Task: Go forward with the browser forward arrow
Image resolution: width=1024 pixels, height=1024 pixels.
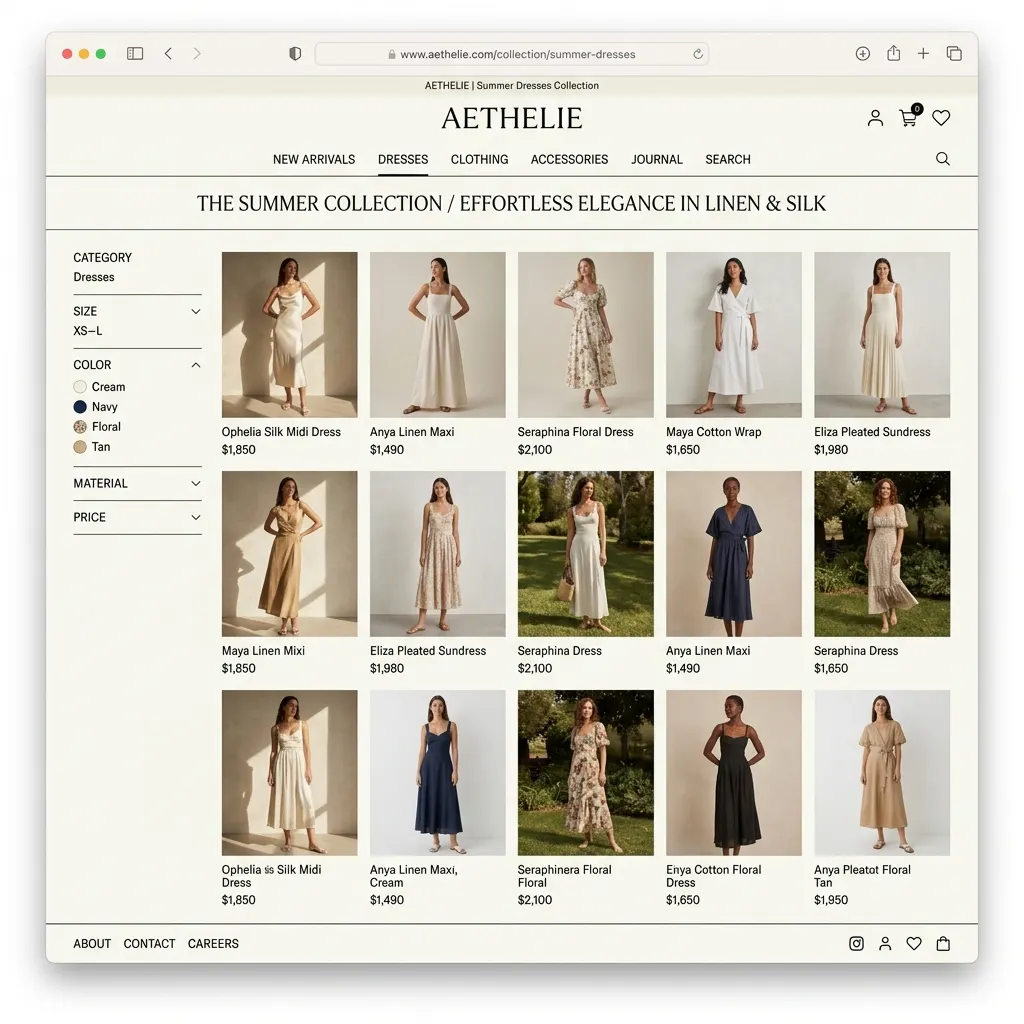Action: coord(197,54)
